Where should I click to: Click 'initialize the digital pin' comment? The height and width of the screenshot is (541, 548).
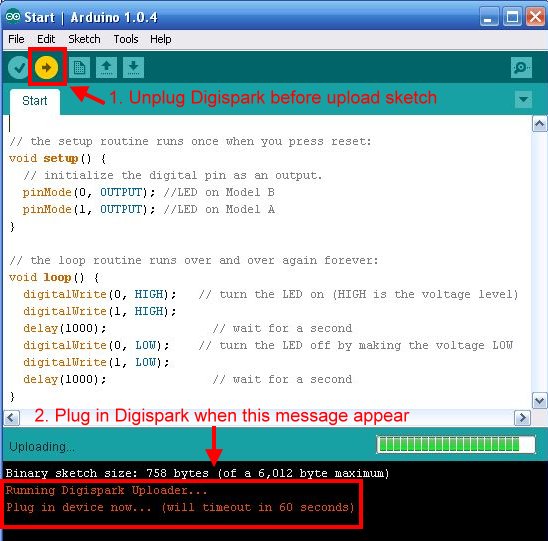(173, 175)
